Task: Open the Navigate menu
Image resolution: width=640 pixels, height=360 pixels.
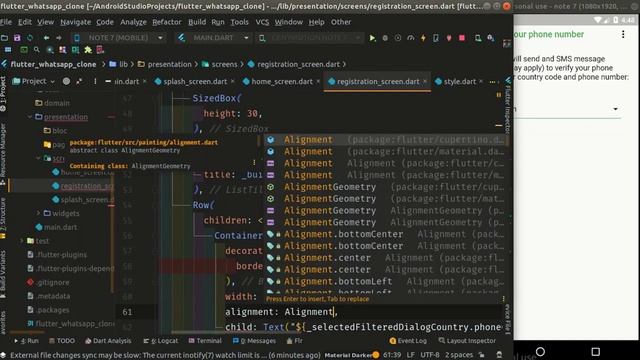Action: (76, 22)
